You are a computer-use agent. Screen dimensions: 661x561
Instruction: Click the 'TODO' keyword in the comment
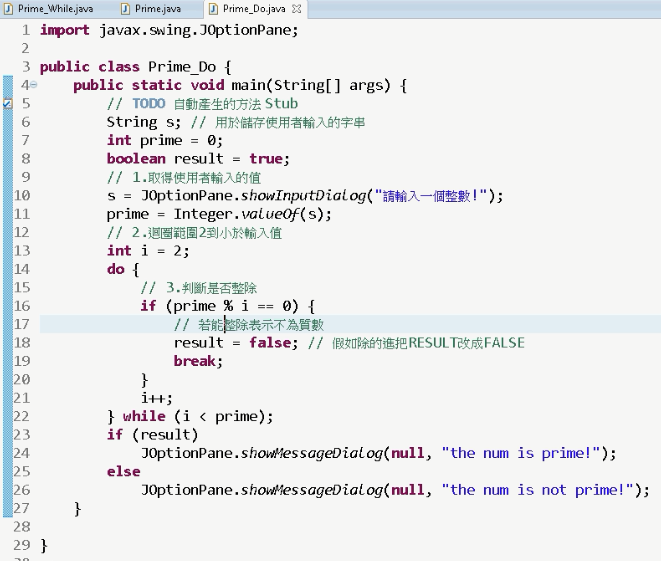(149, 104)
